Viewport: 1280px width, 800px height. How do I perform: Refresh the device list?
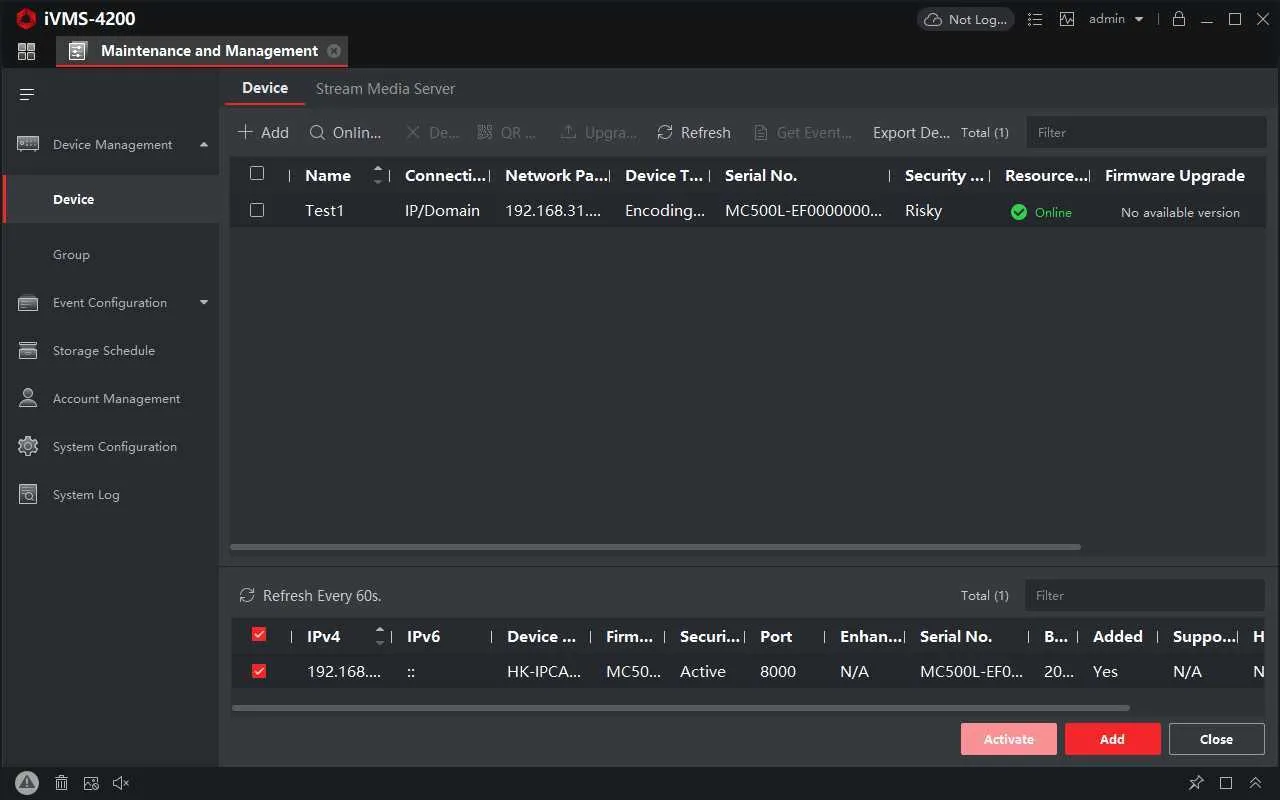pyautogui.click(x=694, y=133)
